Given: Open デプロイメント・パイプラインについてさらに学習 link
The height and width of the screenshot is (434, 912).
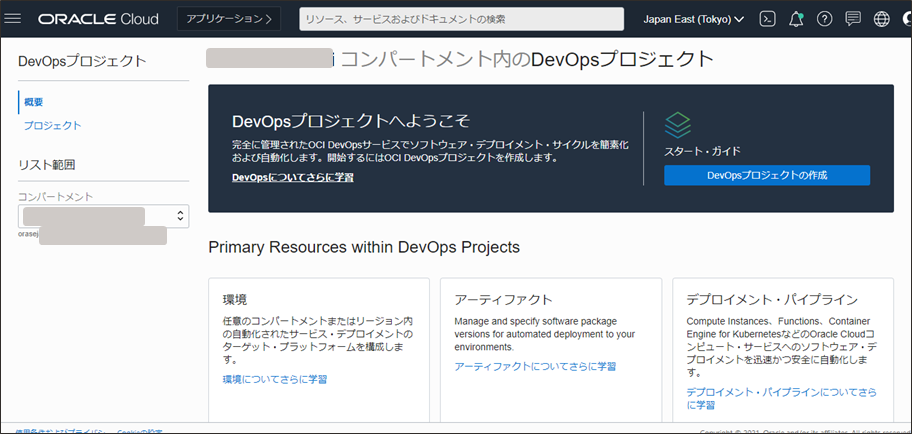Looking at the screenshot, I should click(781, 398).
